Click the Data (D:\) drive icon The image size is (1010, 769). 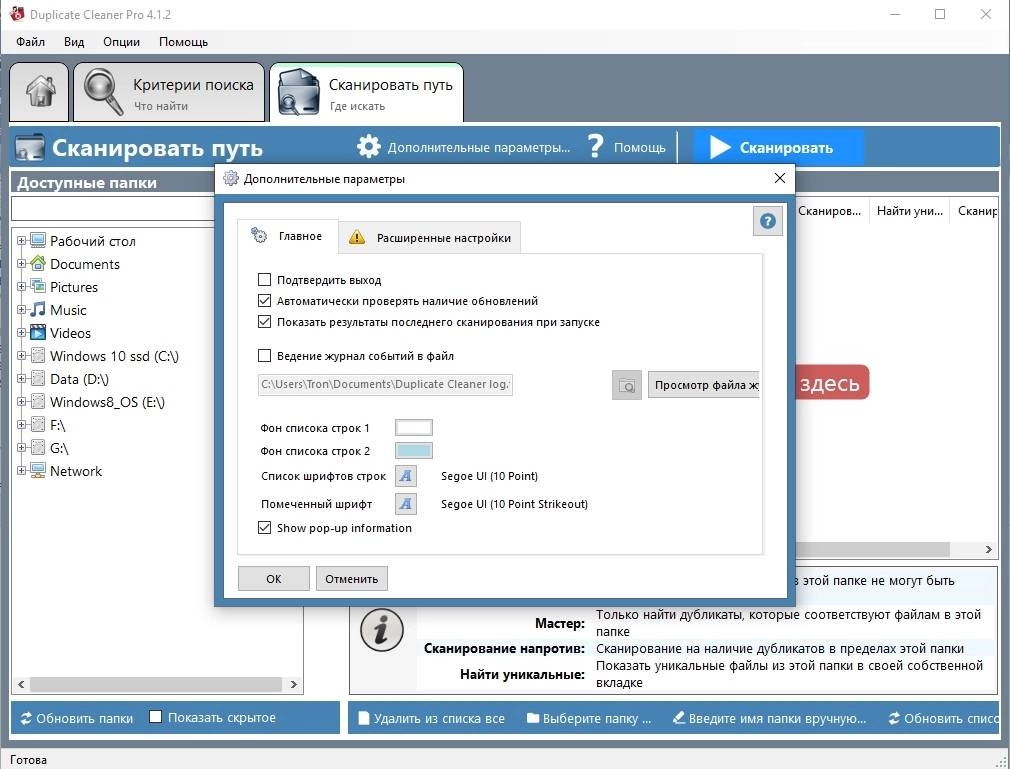coord(38,379)
